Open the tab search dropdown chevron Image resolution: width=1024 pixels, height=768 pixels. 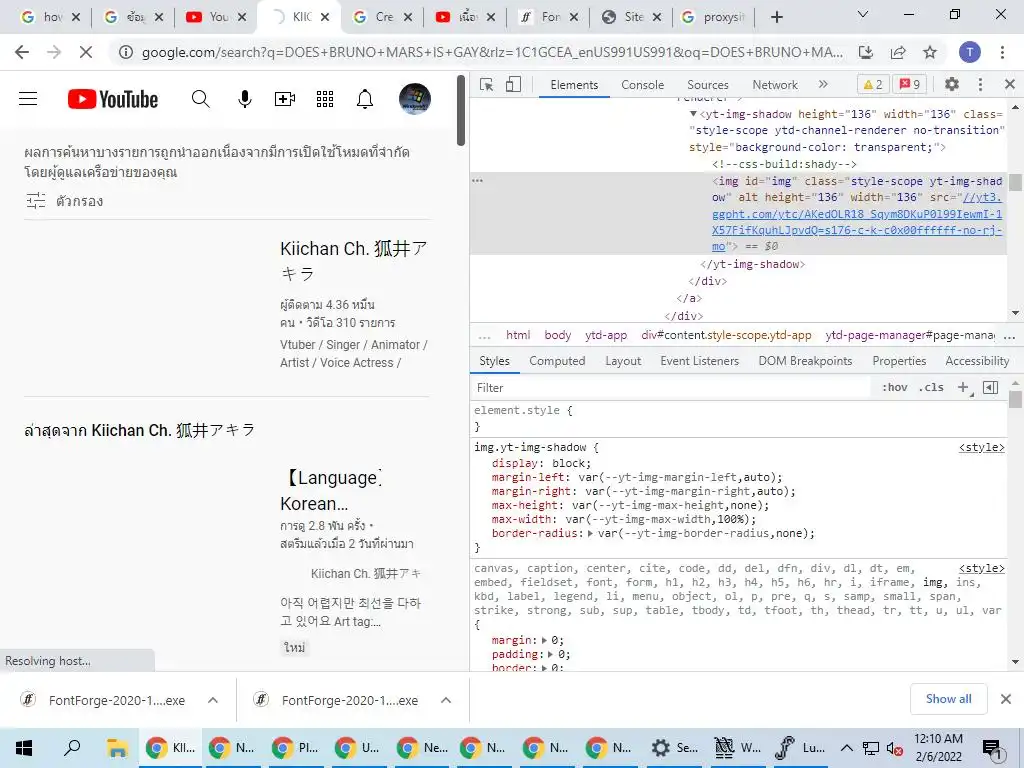tap(863, 14)
